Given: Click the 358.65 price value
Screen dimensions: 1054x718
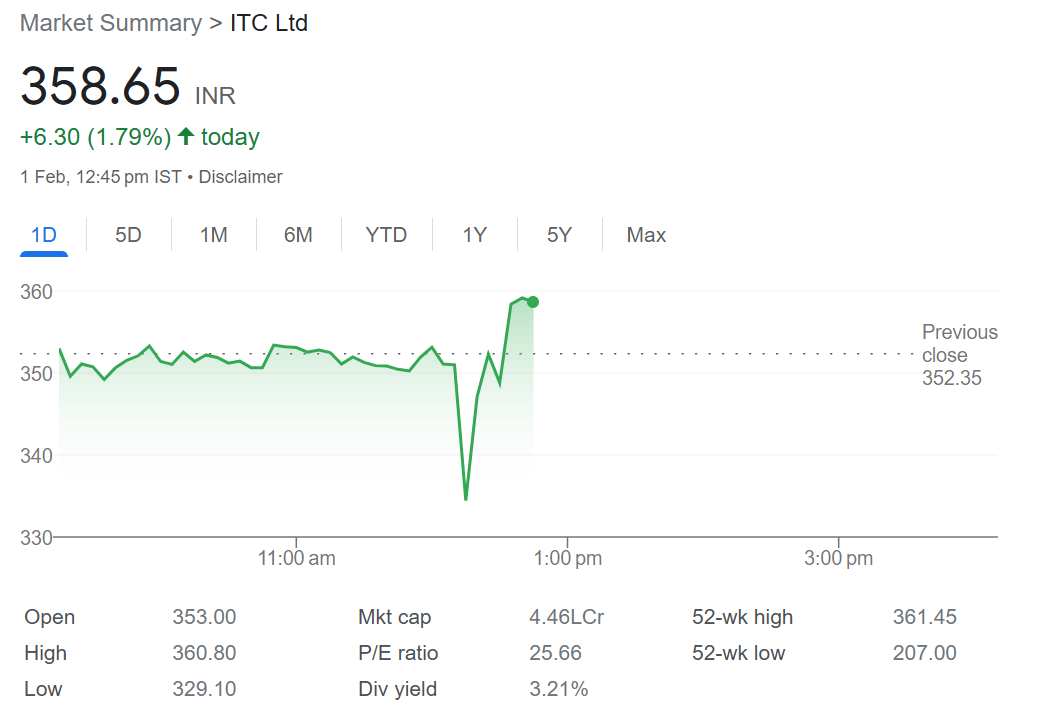Looking at the screenshot, I should [100, 86].
